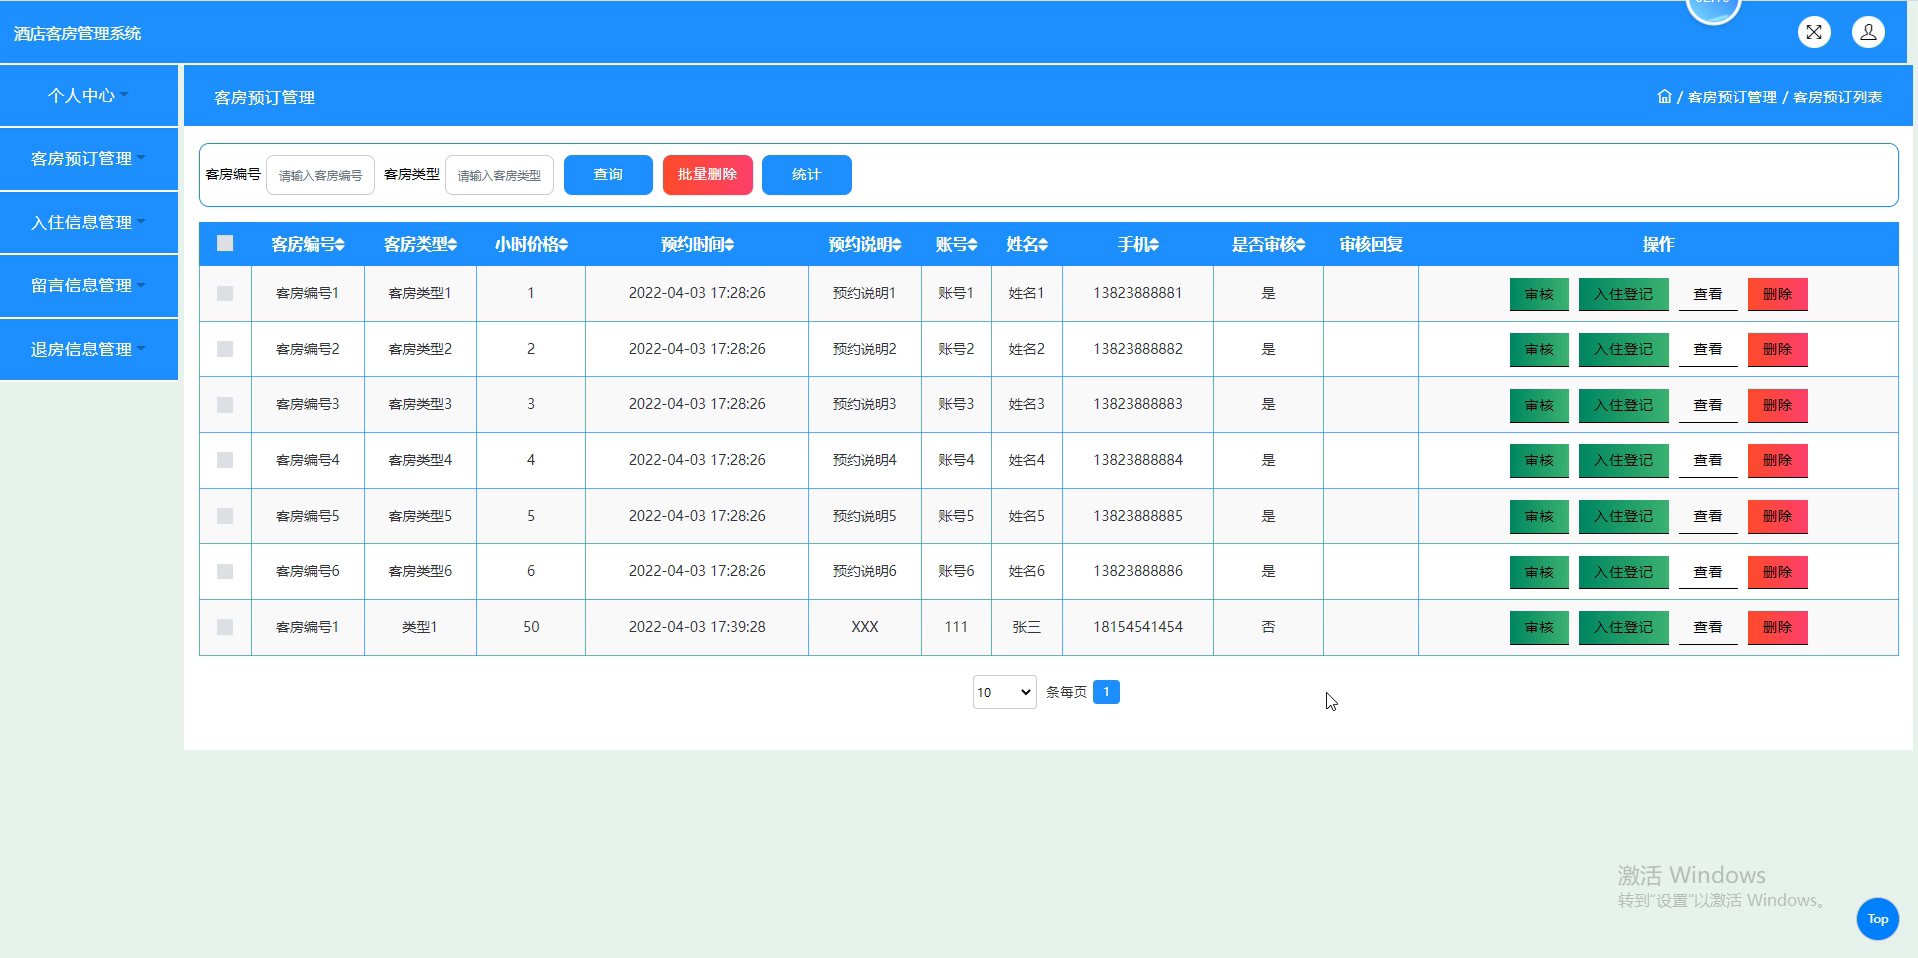Viewport: 1918px width, 958px height.
Task: Click the 酒店客房管理系统 title
Action: (x=77, y=33)
